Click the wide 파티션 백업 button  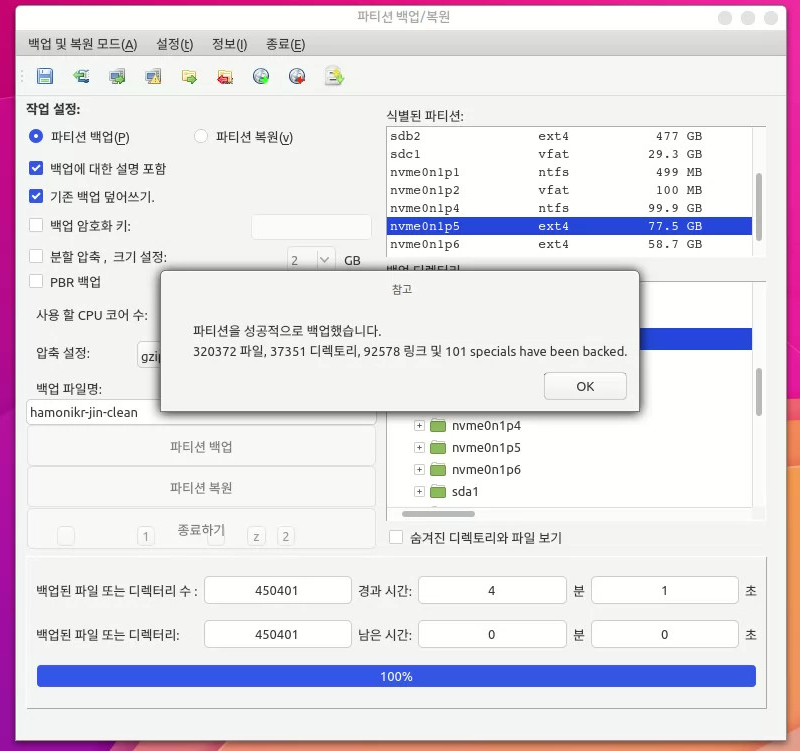point(201,446)
